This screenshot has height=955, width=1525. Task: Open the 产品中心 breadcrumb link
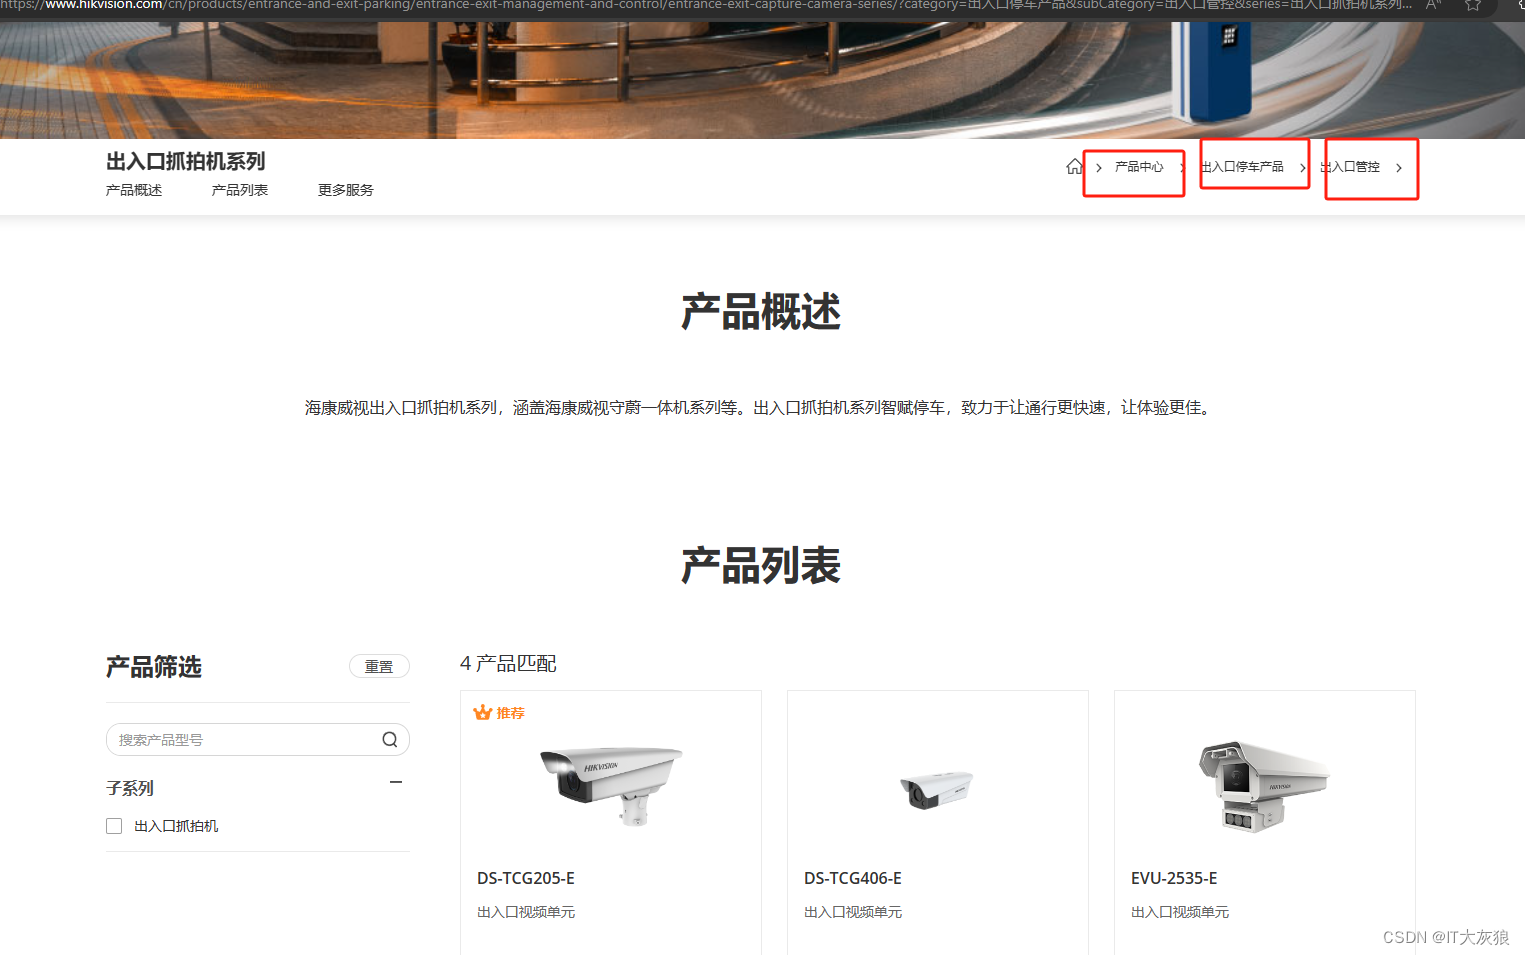point(1139,167)
